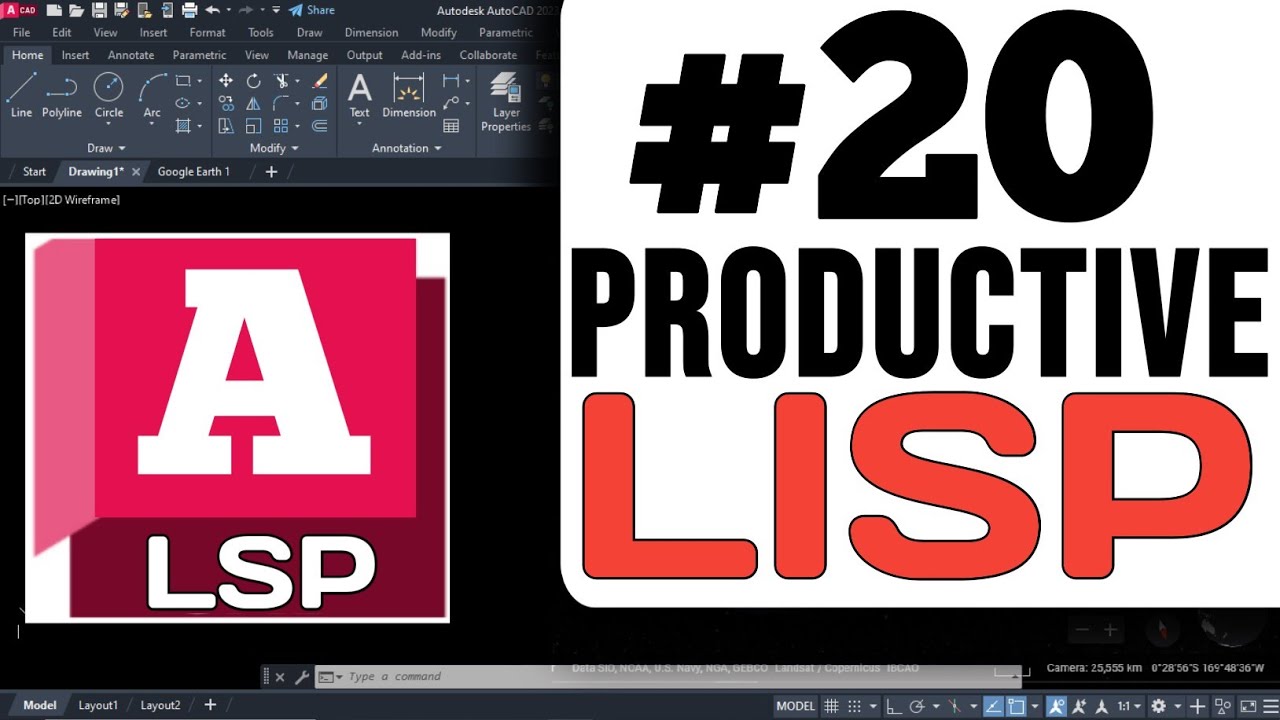Open the Rectangle tool dropdown arrow
1280x720 pixels.
coord(199,81)
